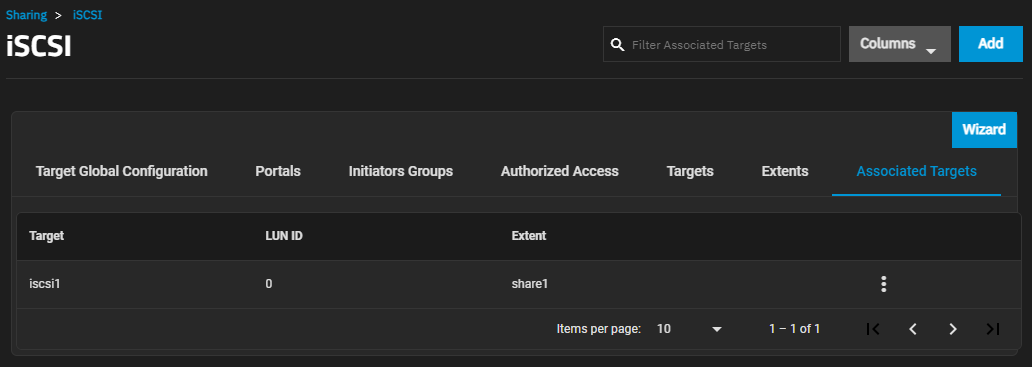This screenshot has height=367, width=1032.
Task: Jump to the last page of results
Action: [x=993, y=329]
